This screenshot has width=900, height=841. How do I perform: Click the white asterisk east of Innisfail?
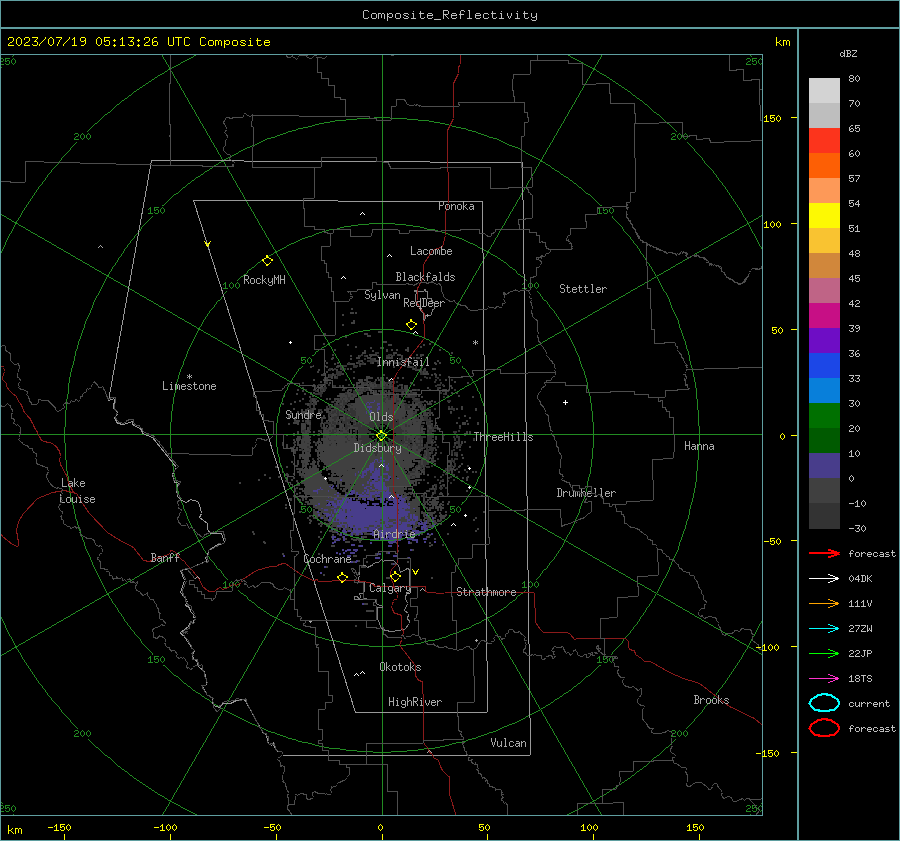(x=475, y=343)
